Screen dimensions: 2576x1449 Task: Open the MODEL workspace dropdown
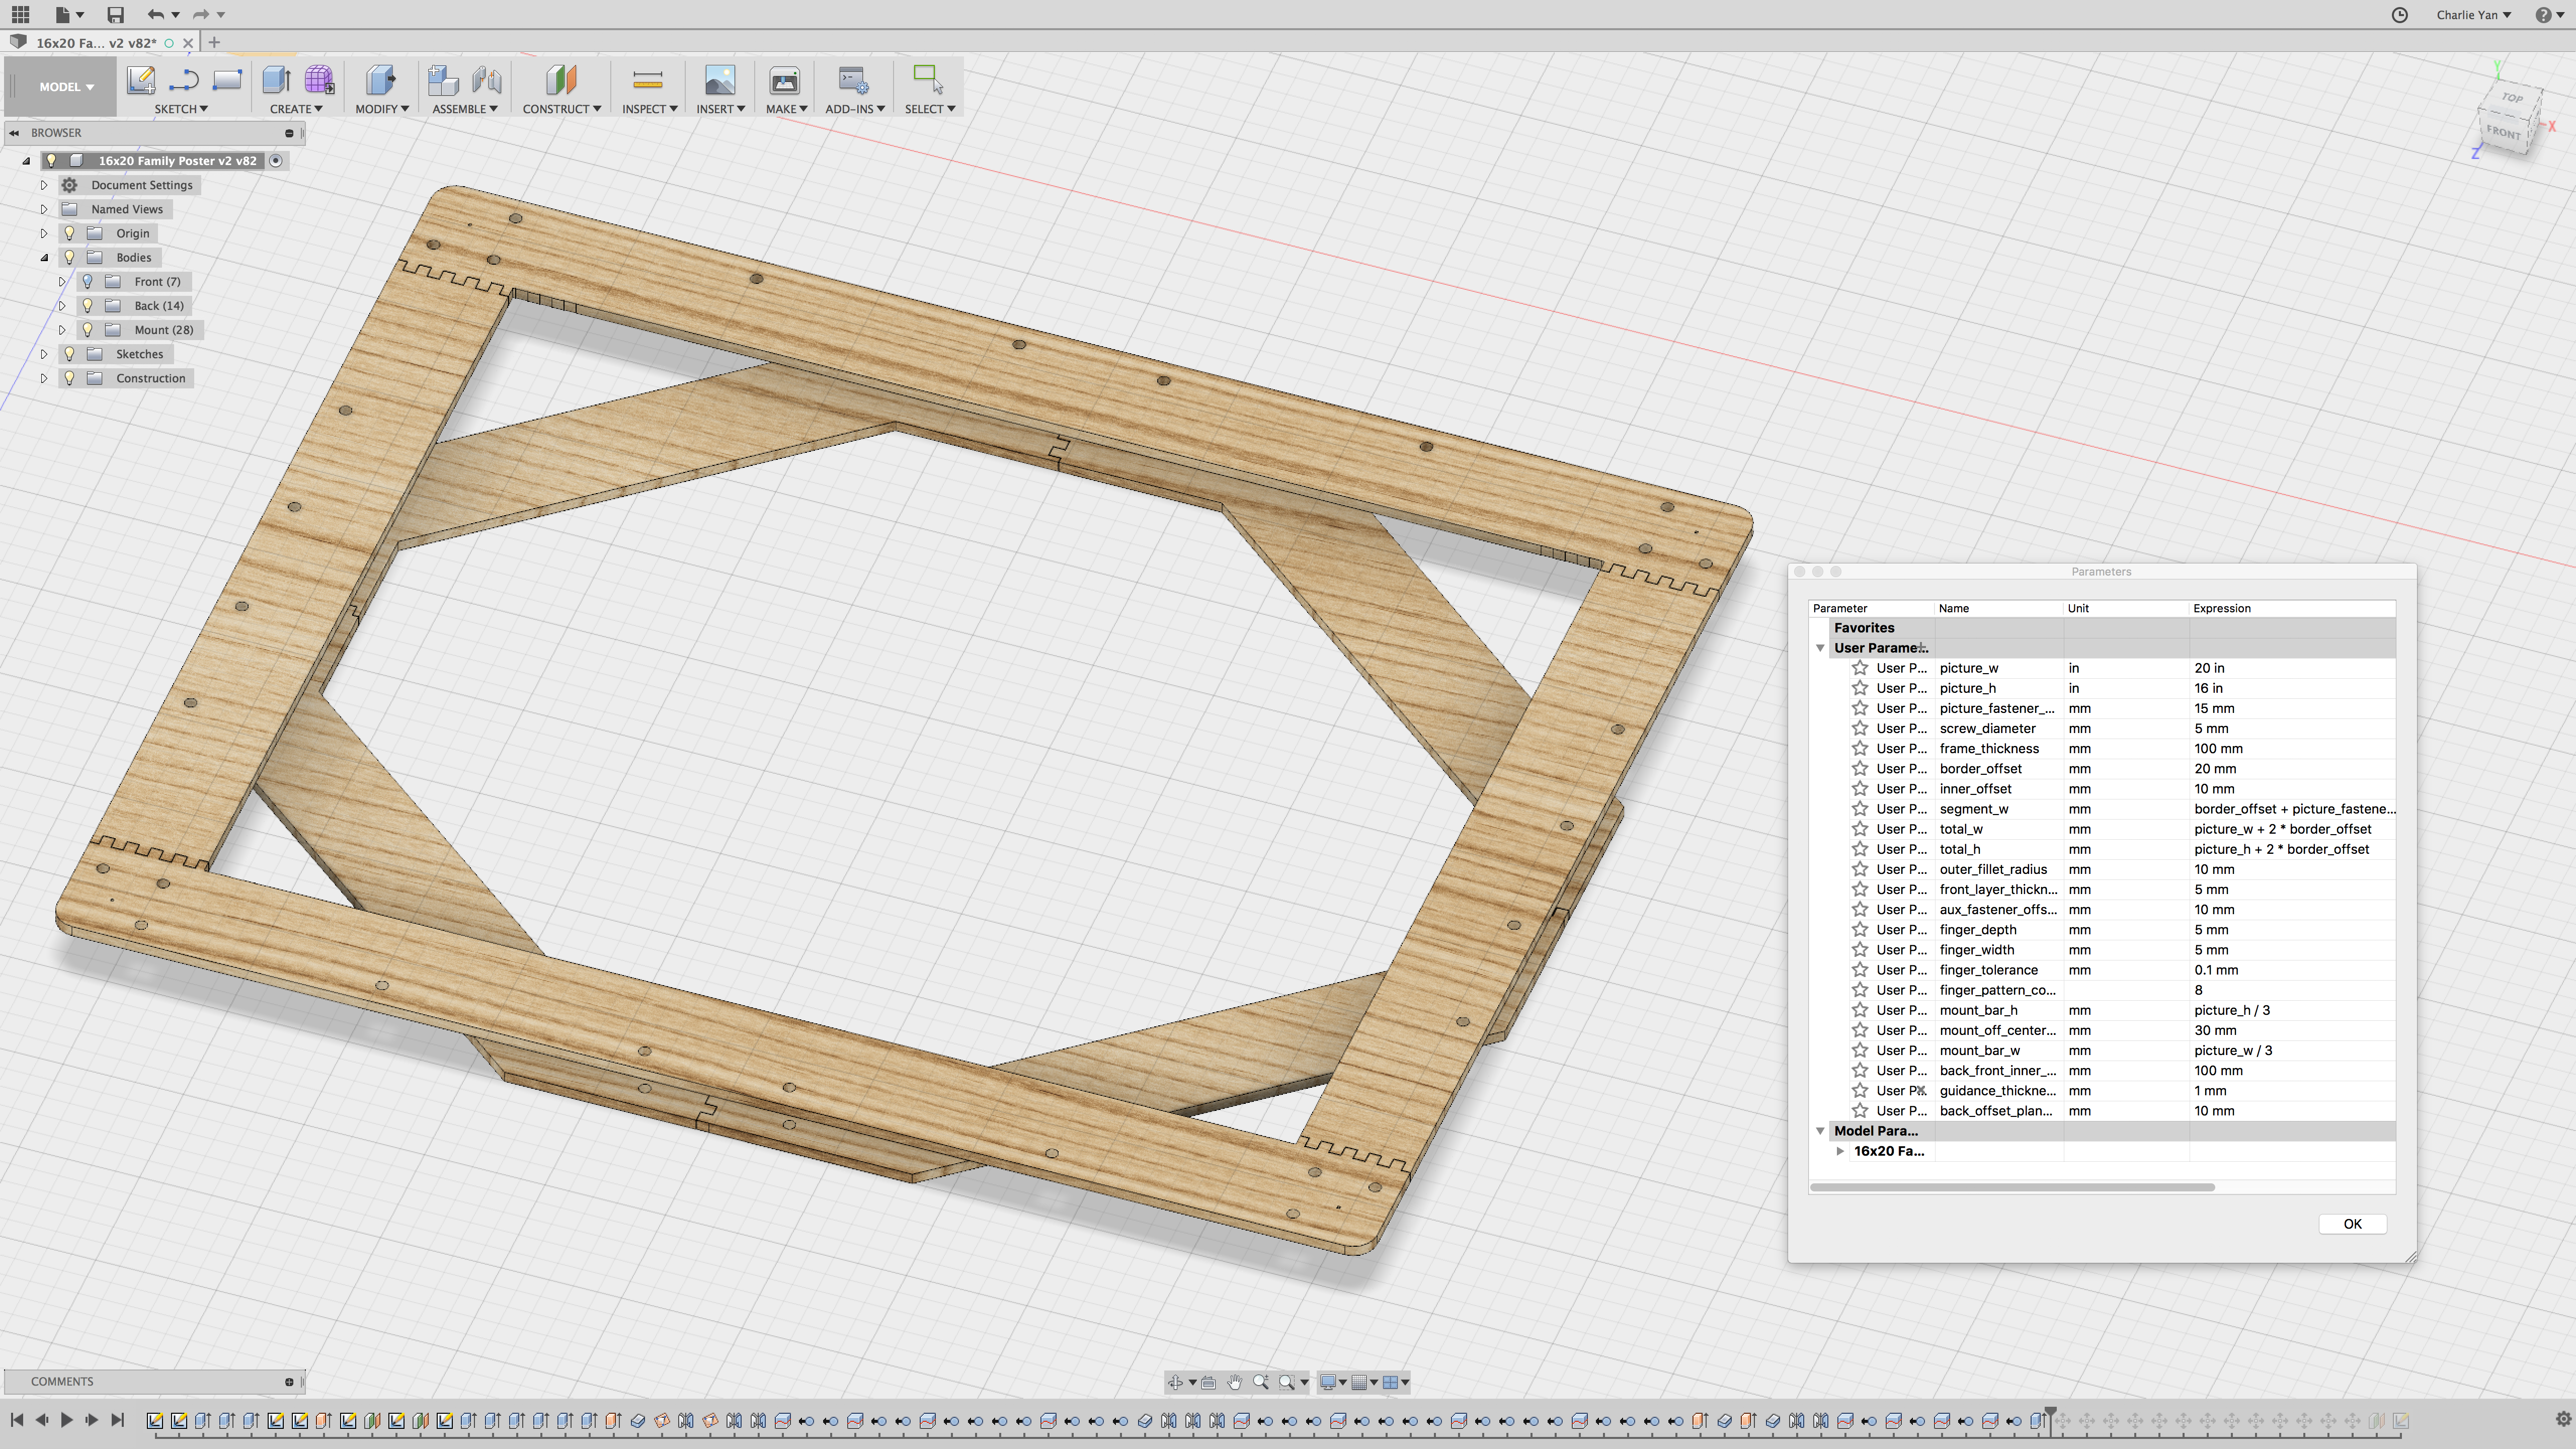pyautogui.click(x=66, y=87)
